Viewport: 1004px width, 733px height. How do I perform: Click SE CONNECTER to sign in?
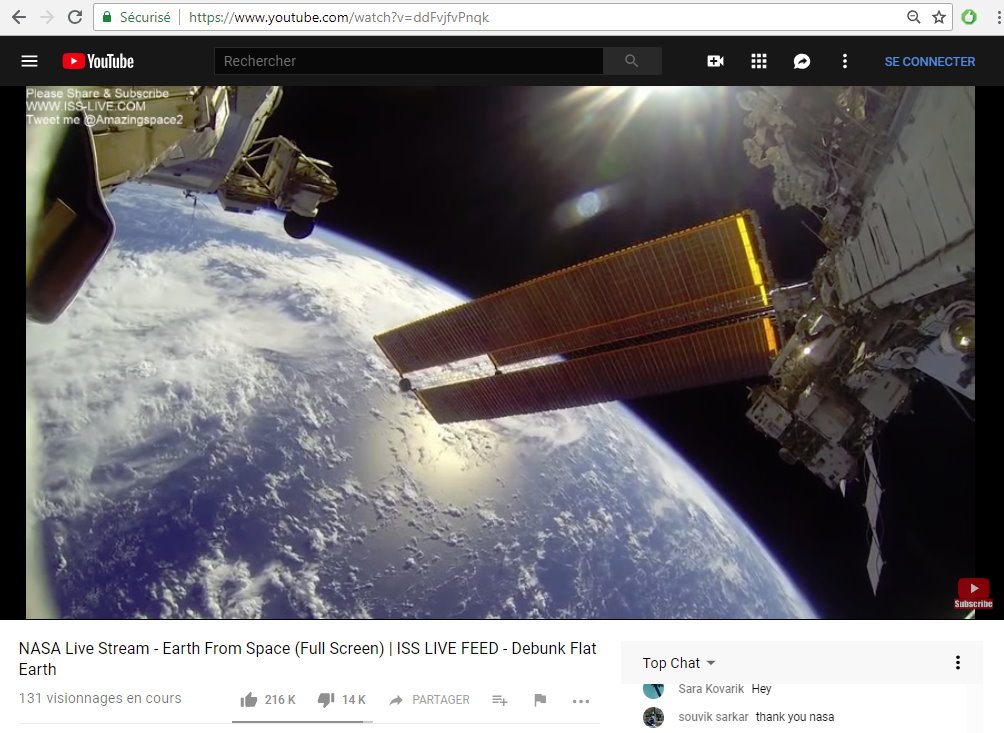pos(930,61)
